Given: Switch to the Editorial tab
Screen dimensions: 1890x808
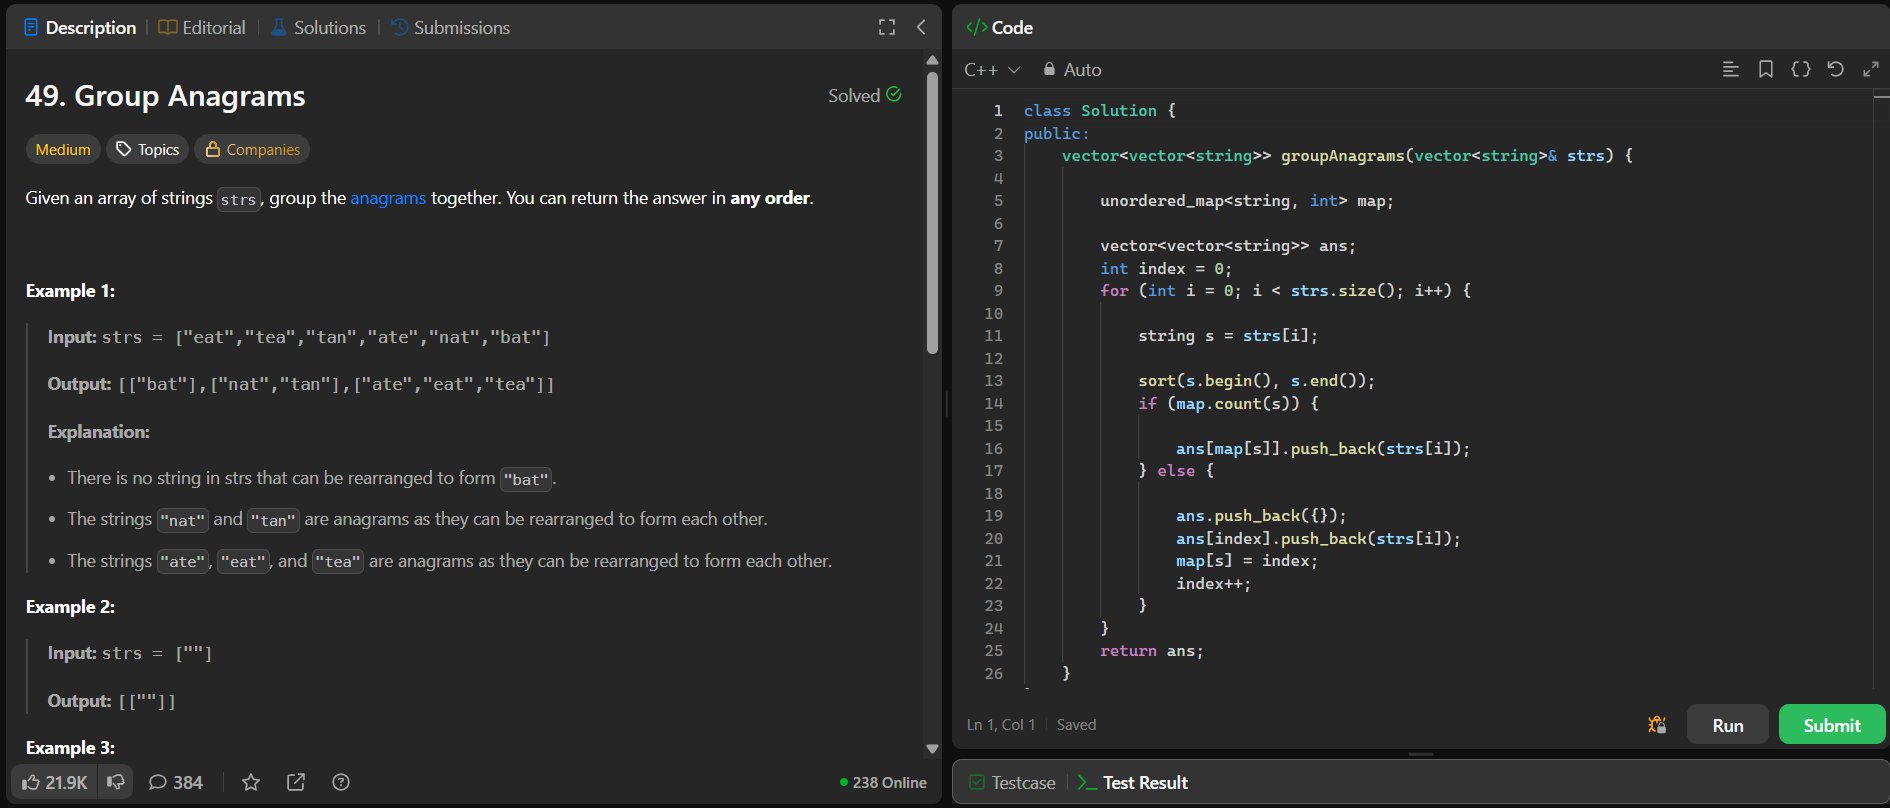Looking at the screenshot, I should click(202, 28).
